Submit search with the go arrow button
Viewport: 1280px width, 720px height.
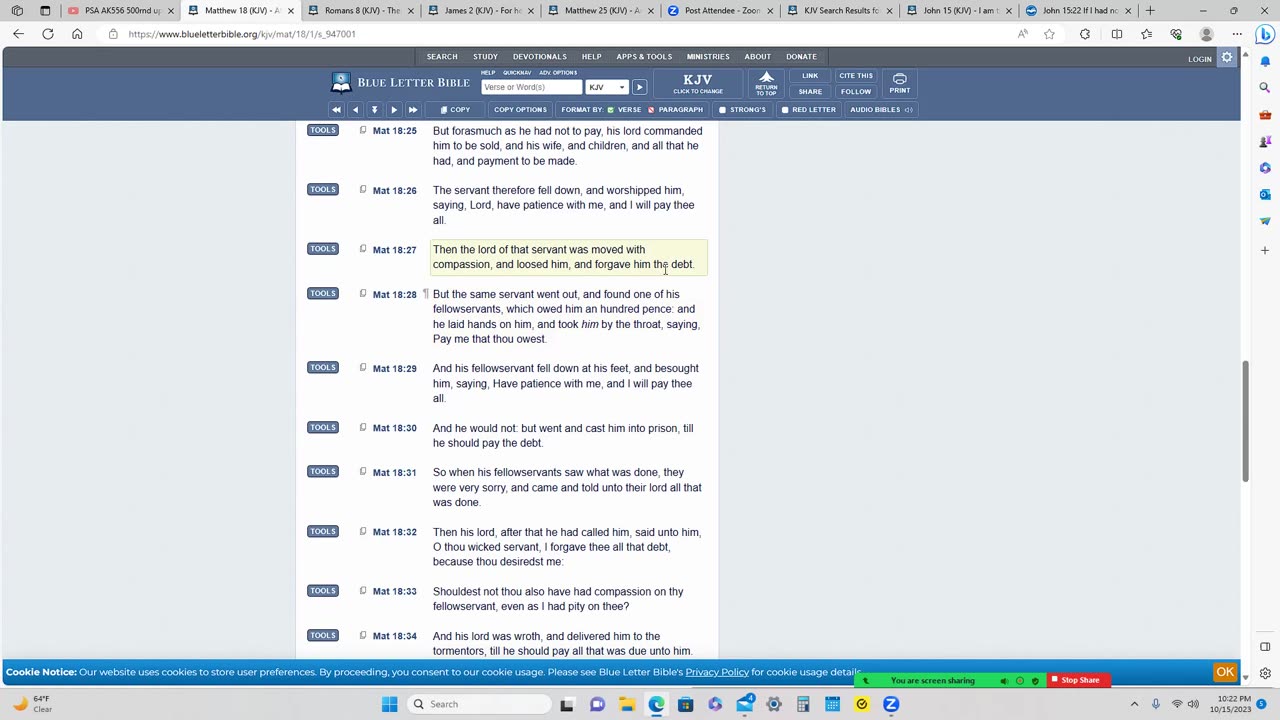click(639, 87)
